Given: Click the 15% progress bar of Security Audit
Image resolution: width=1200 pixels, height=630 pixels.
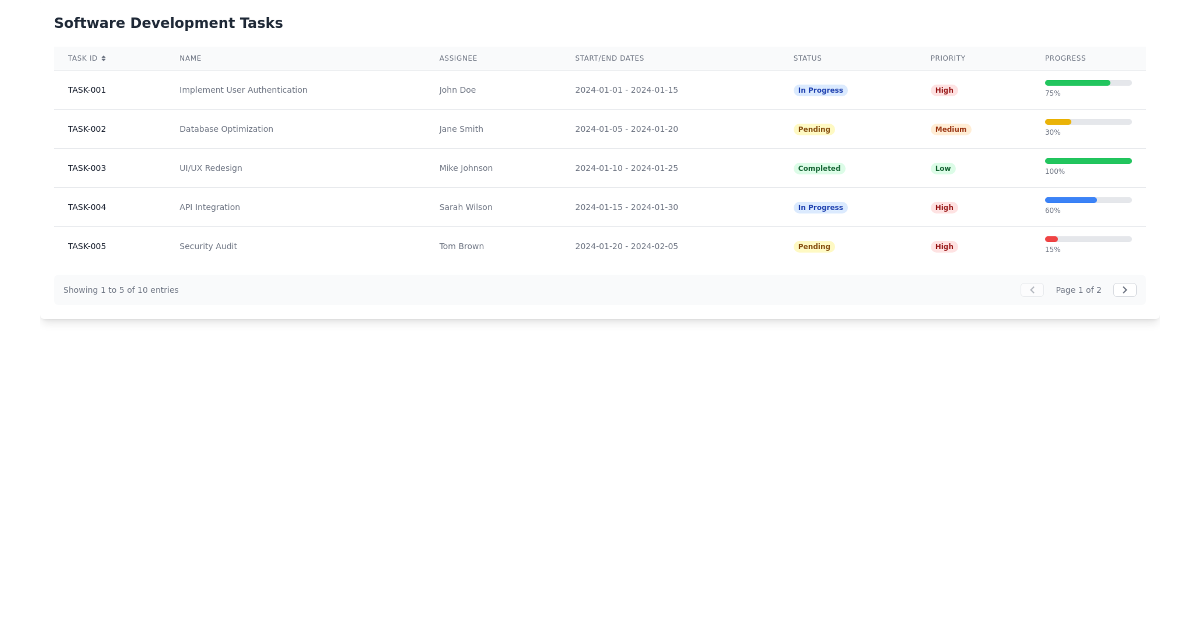Looking at the screenshot, I should (1088, 239).
